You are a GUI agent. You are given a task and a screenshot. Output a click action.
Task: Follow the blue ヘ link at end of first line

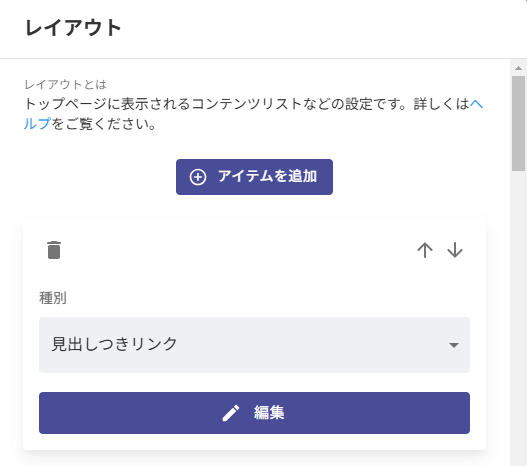476,104
